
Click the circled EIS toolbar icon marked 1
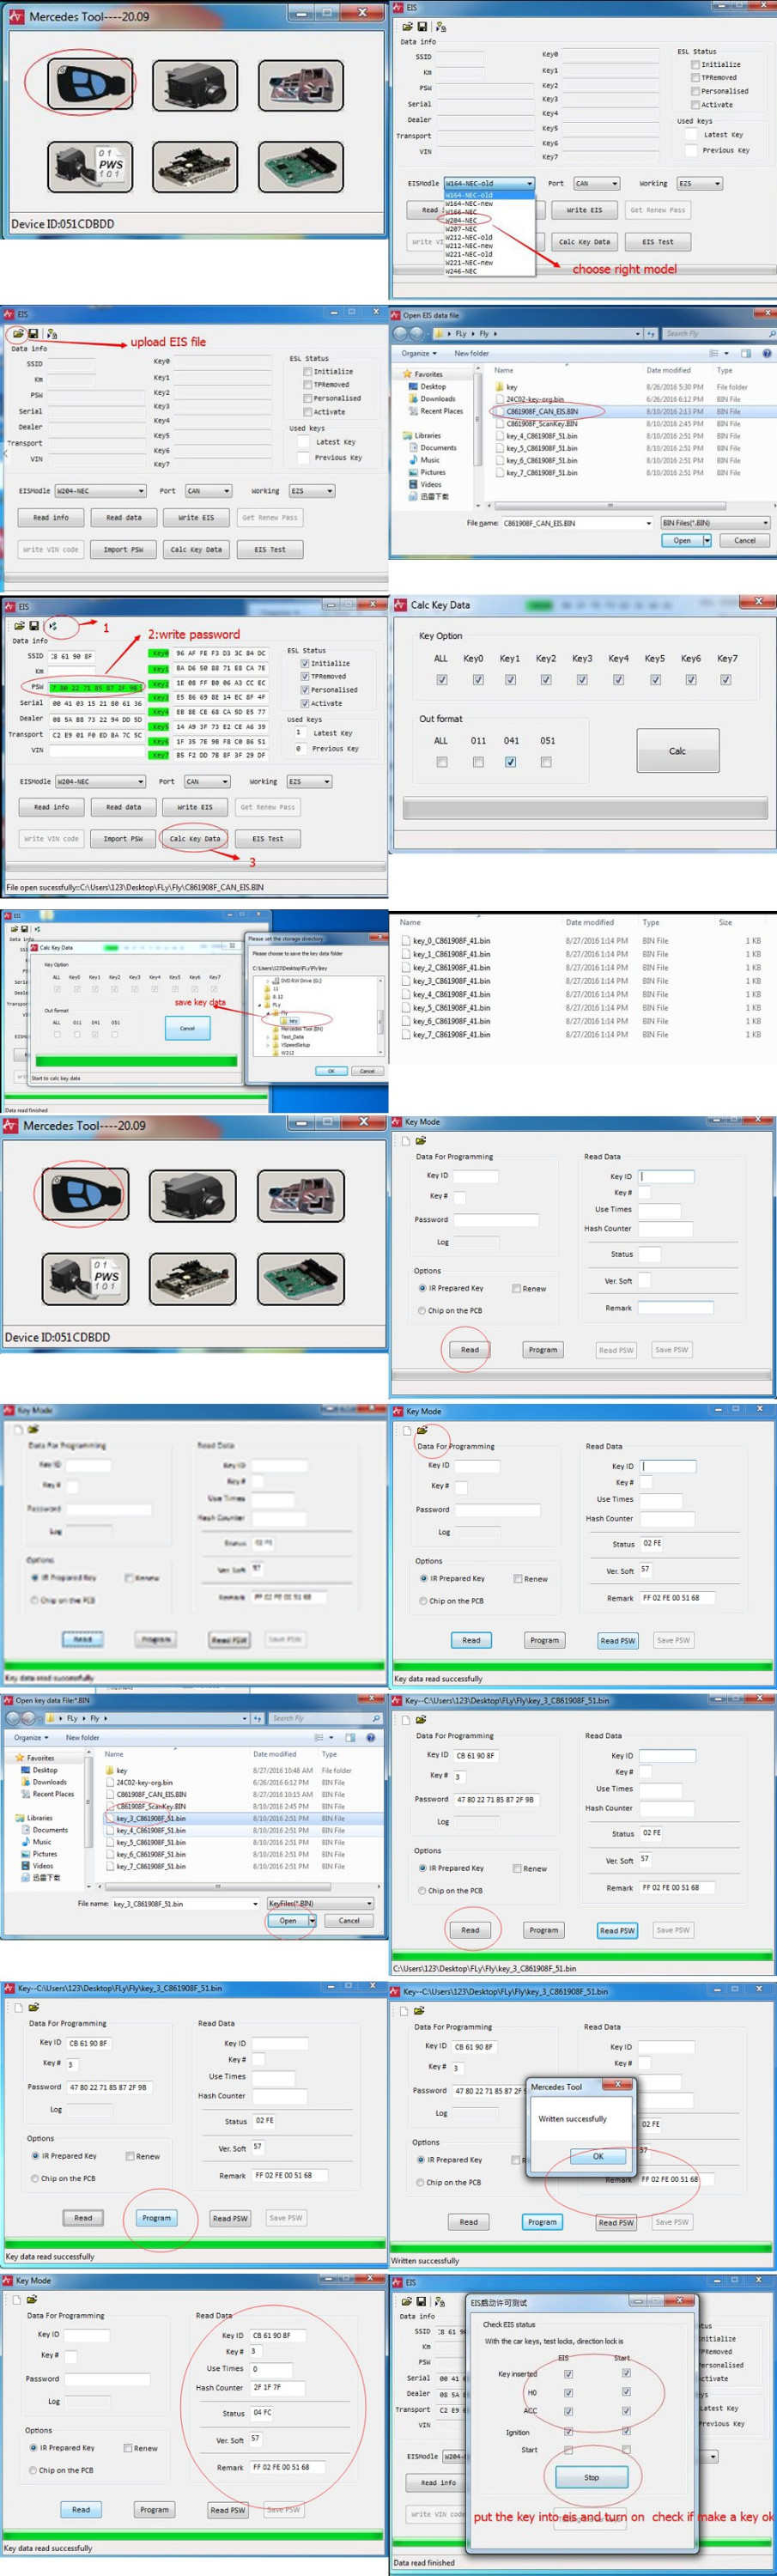53,626
